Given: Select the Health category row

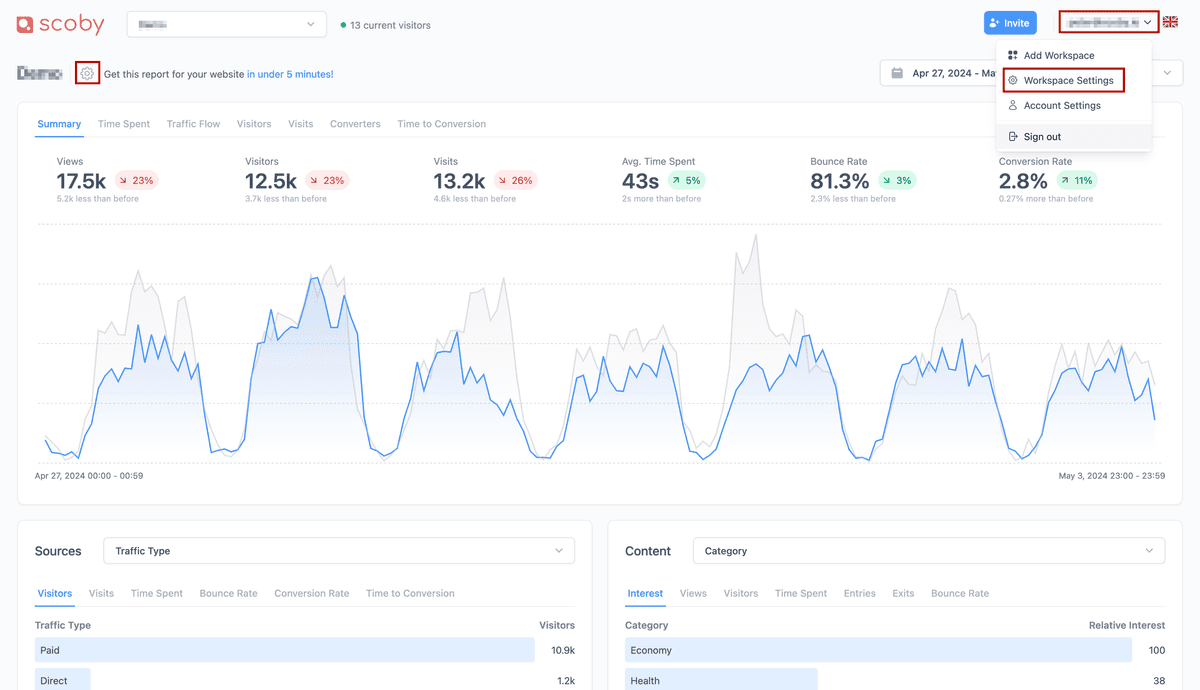Looking at the screenshot, I should pyautogui.click(x=895, y=680).
